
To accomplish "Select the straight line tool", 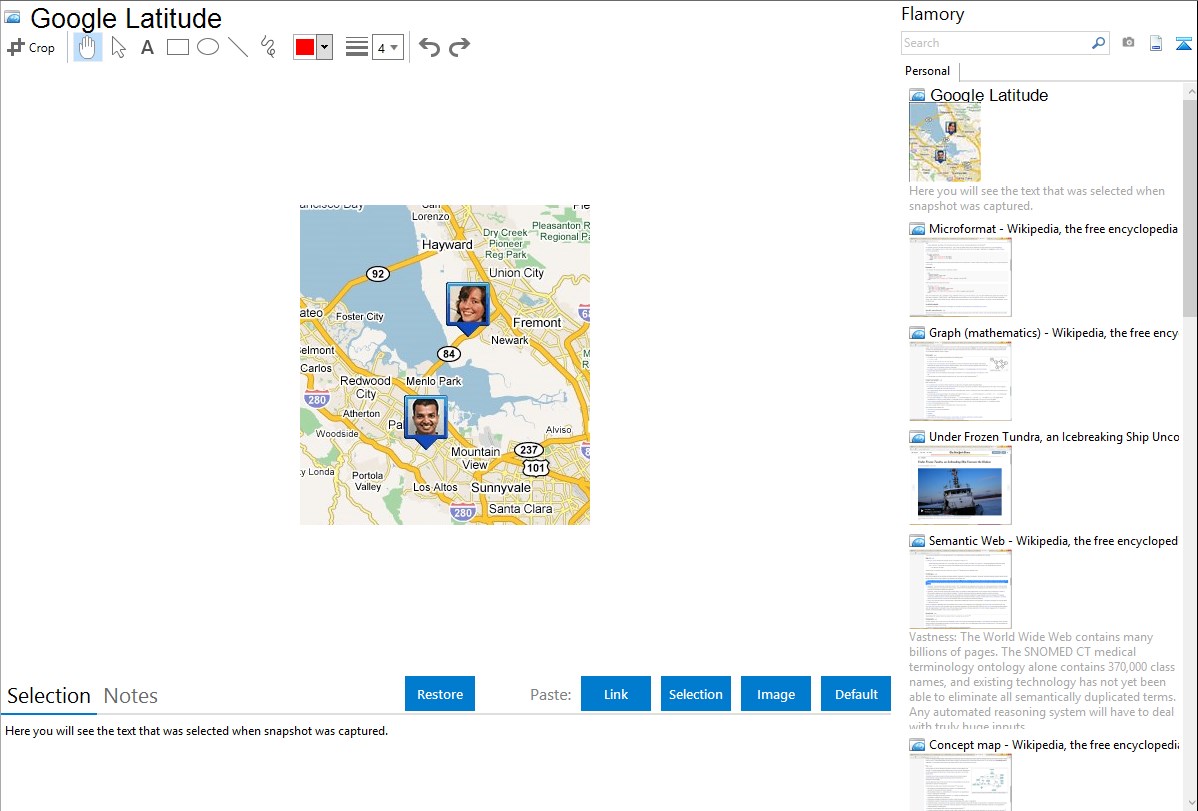I will pos(238,47).
